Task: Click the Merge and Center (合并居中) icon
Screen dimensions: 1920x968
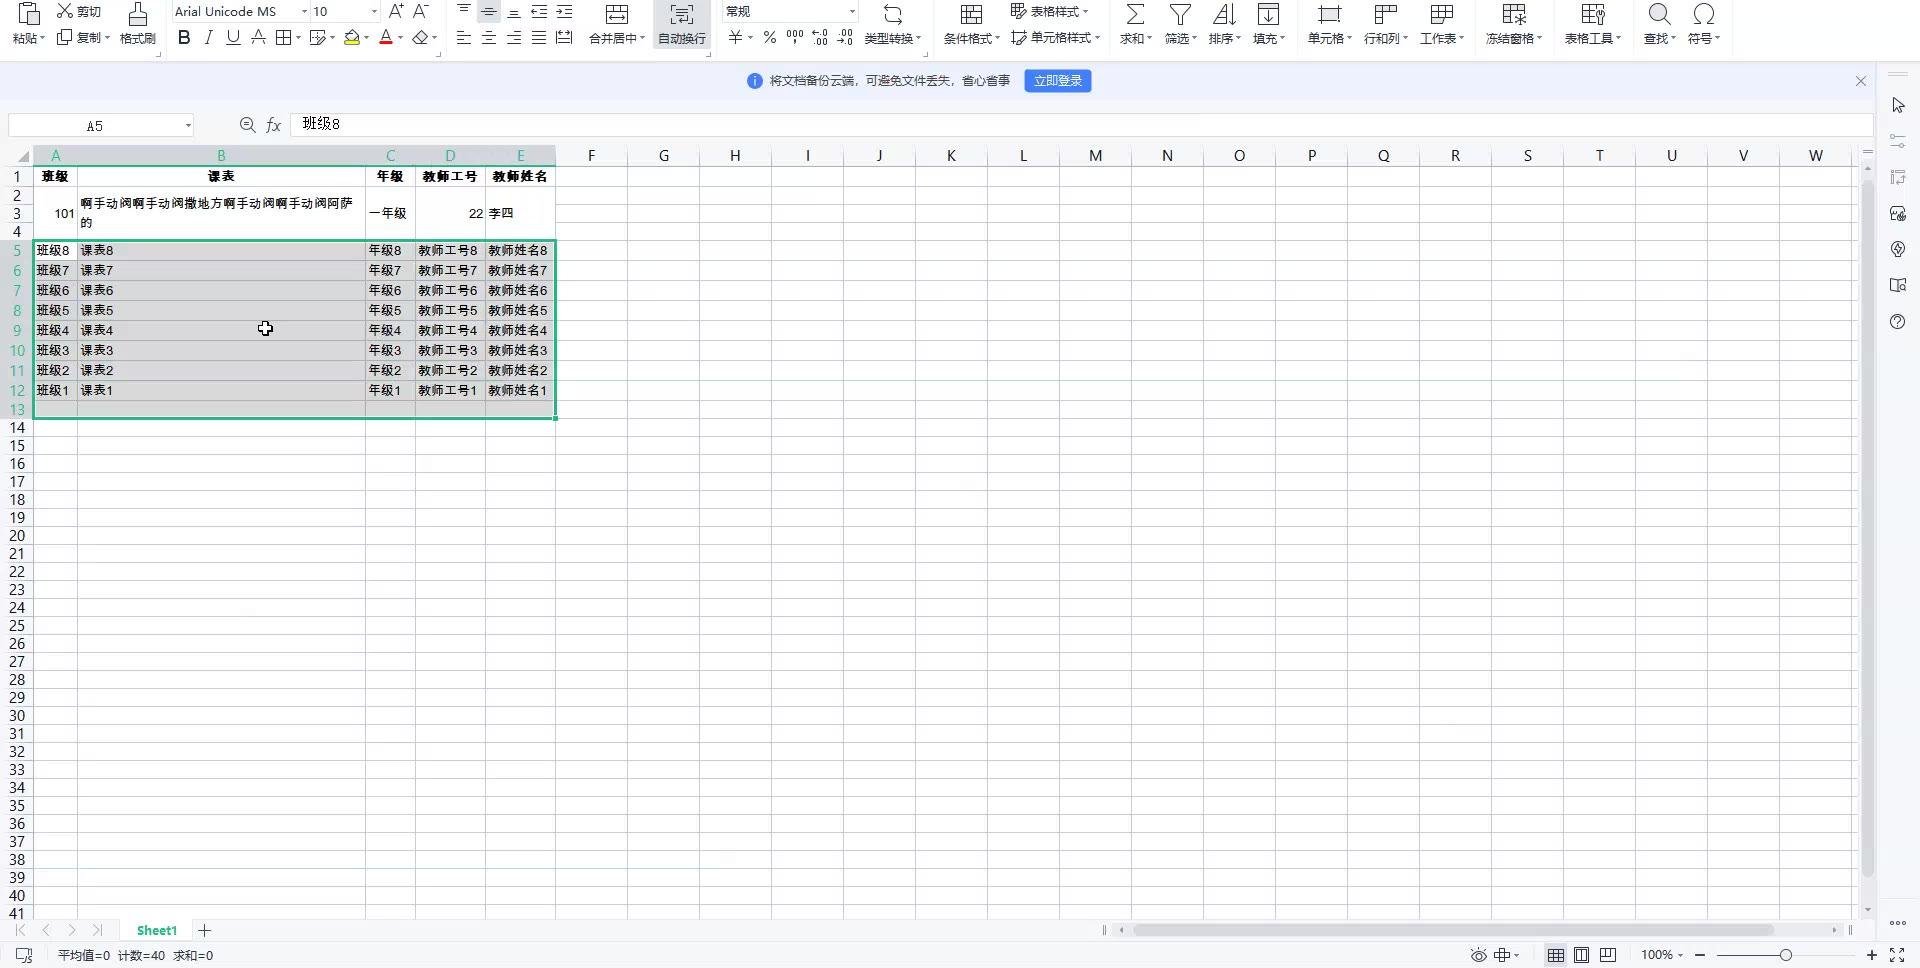Action: click(617, 14)
